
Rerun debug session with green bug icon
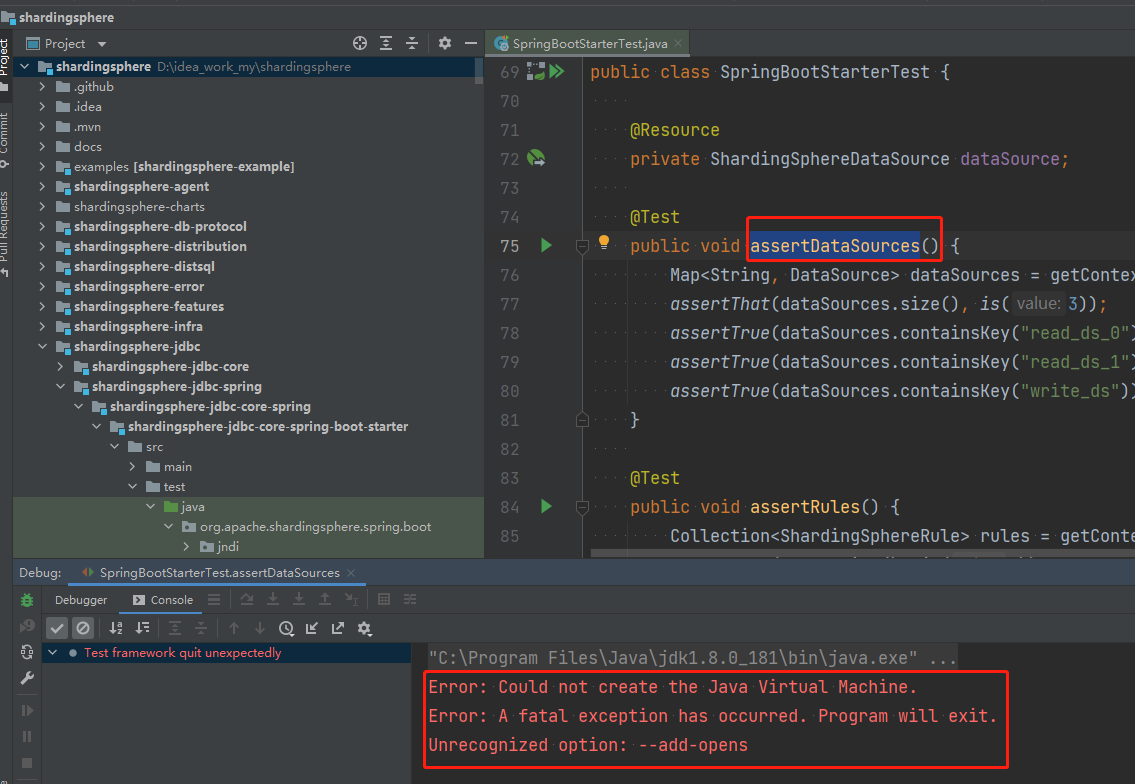pyautogui.click(x=27, y=599)
